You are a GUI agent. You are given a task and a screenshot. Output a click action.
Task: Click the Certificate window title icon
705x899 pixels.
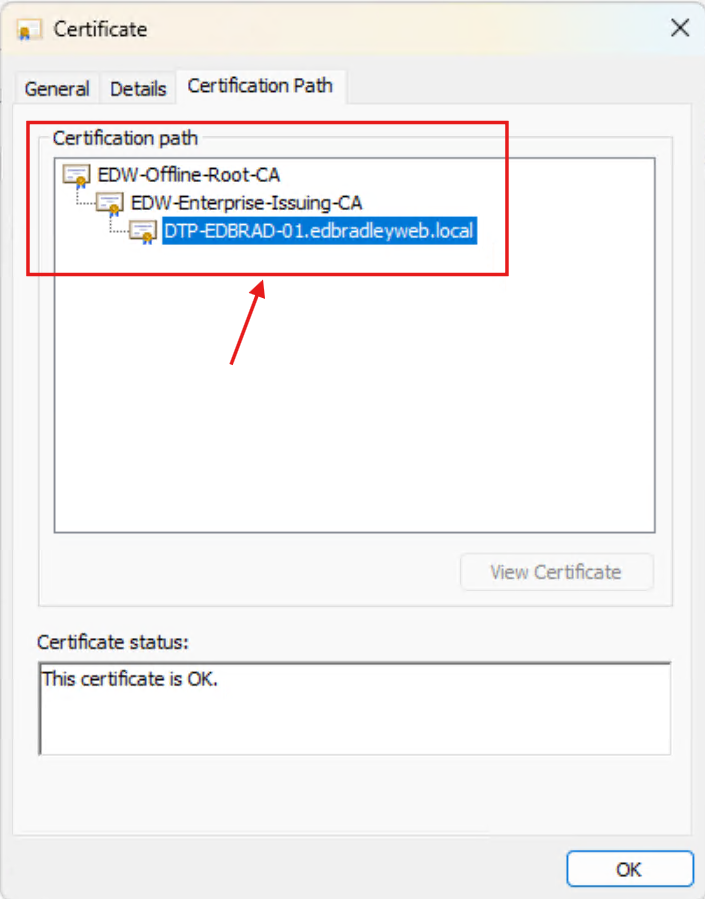pos(29,29)
